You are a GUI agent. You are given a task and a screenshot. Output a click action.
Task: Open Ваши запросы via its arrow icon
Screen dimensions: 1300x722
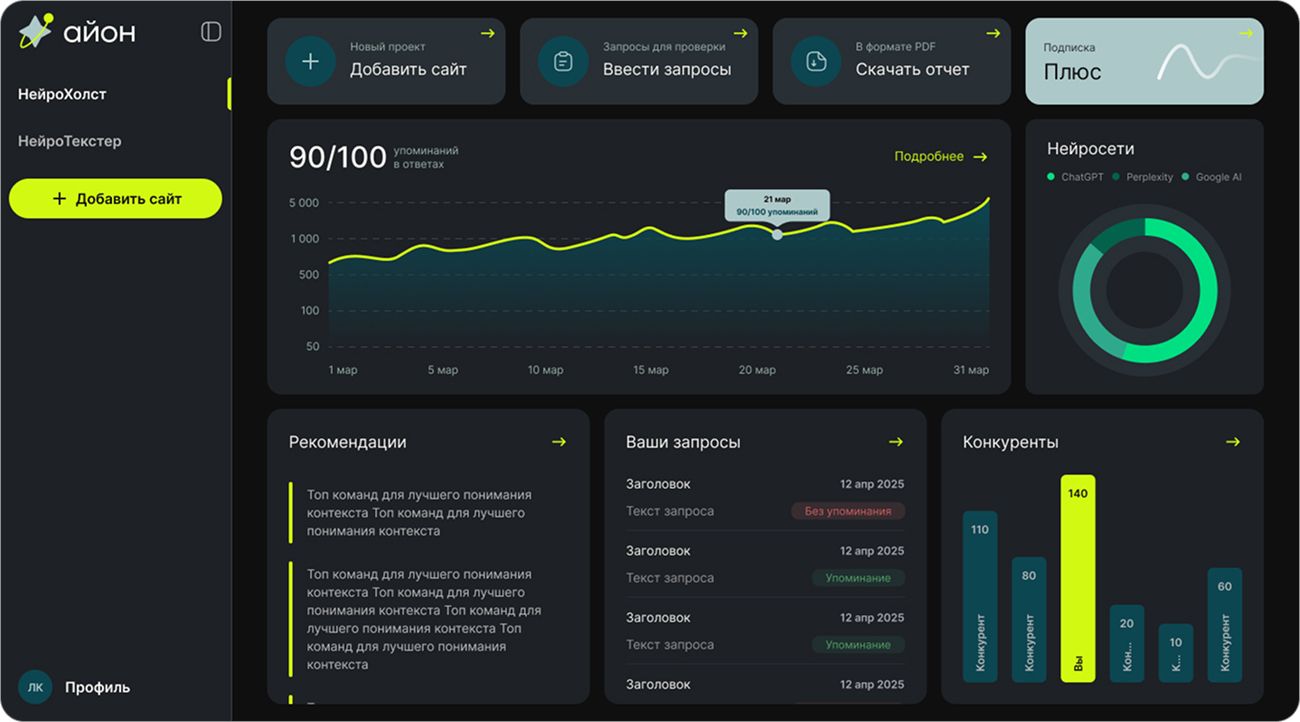[x=896, y=442]
